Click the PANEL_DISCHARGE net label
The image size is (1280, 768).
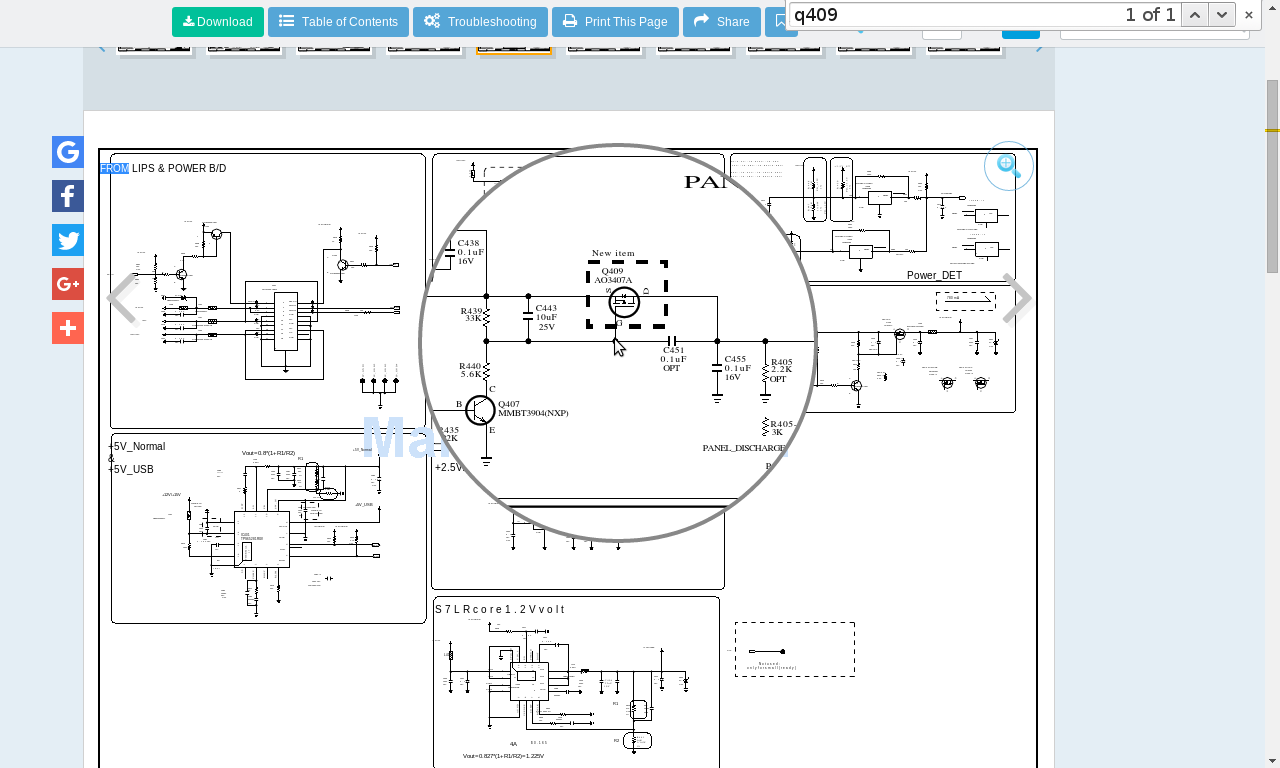[744, 449]
